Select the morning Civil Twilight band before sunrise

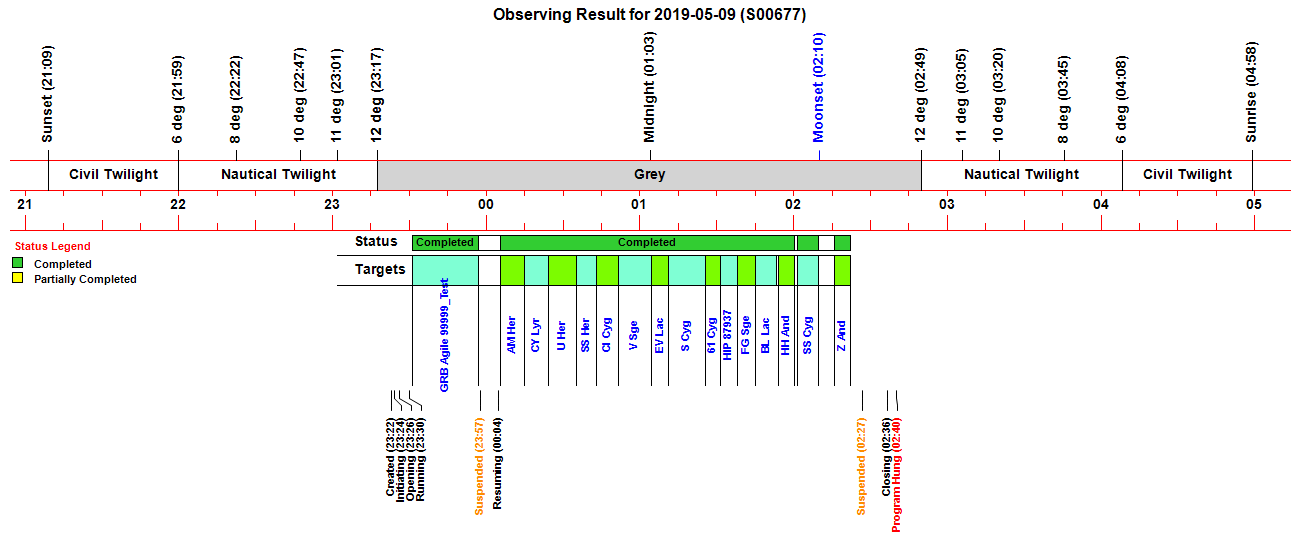[x=1187, y=174]
